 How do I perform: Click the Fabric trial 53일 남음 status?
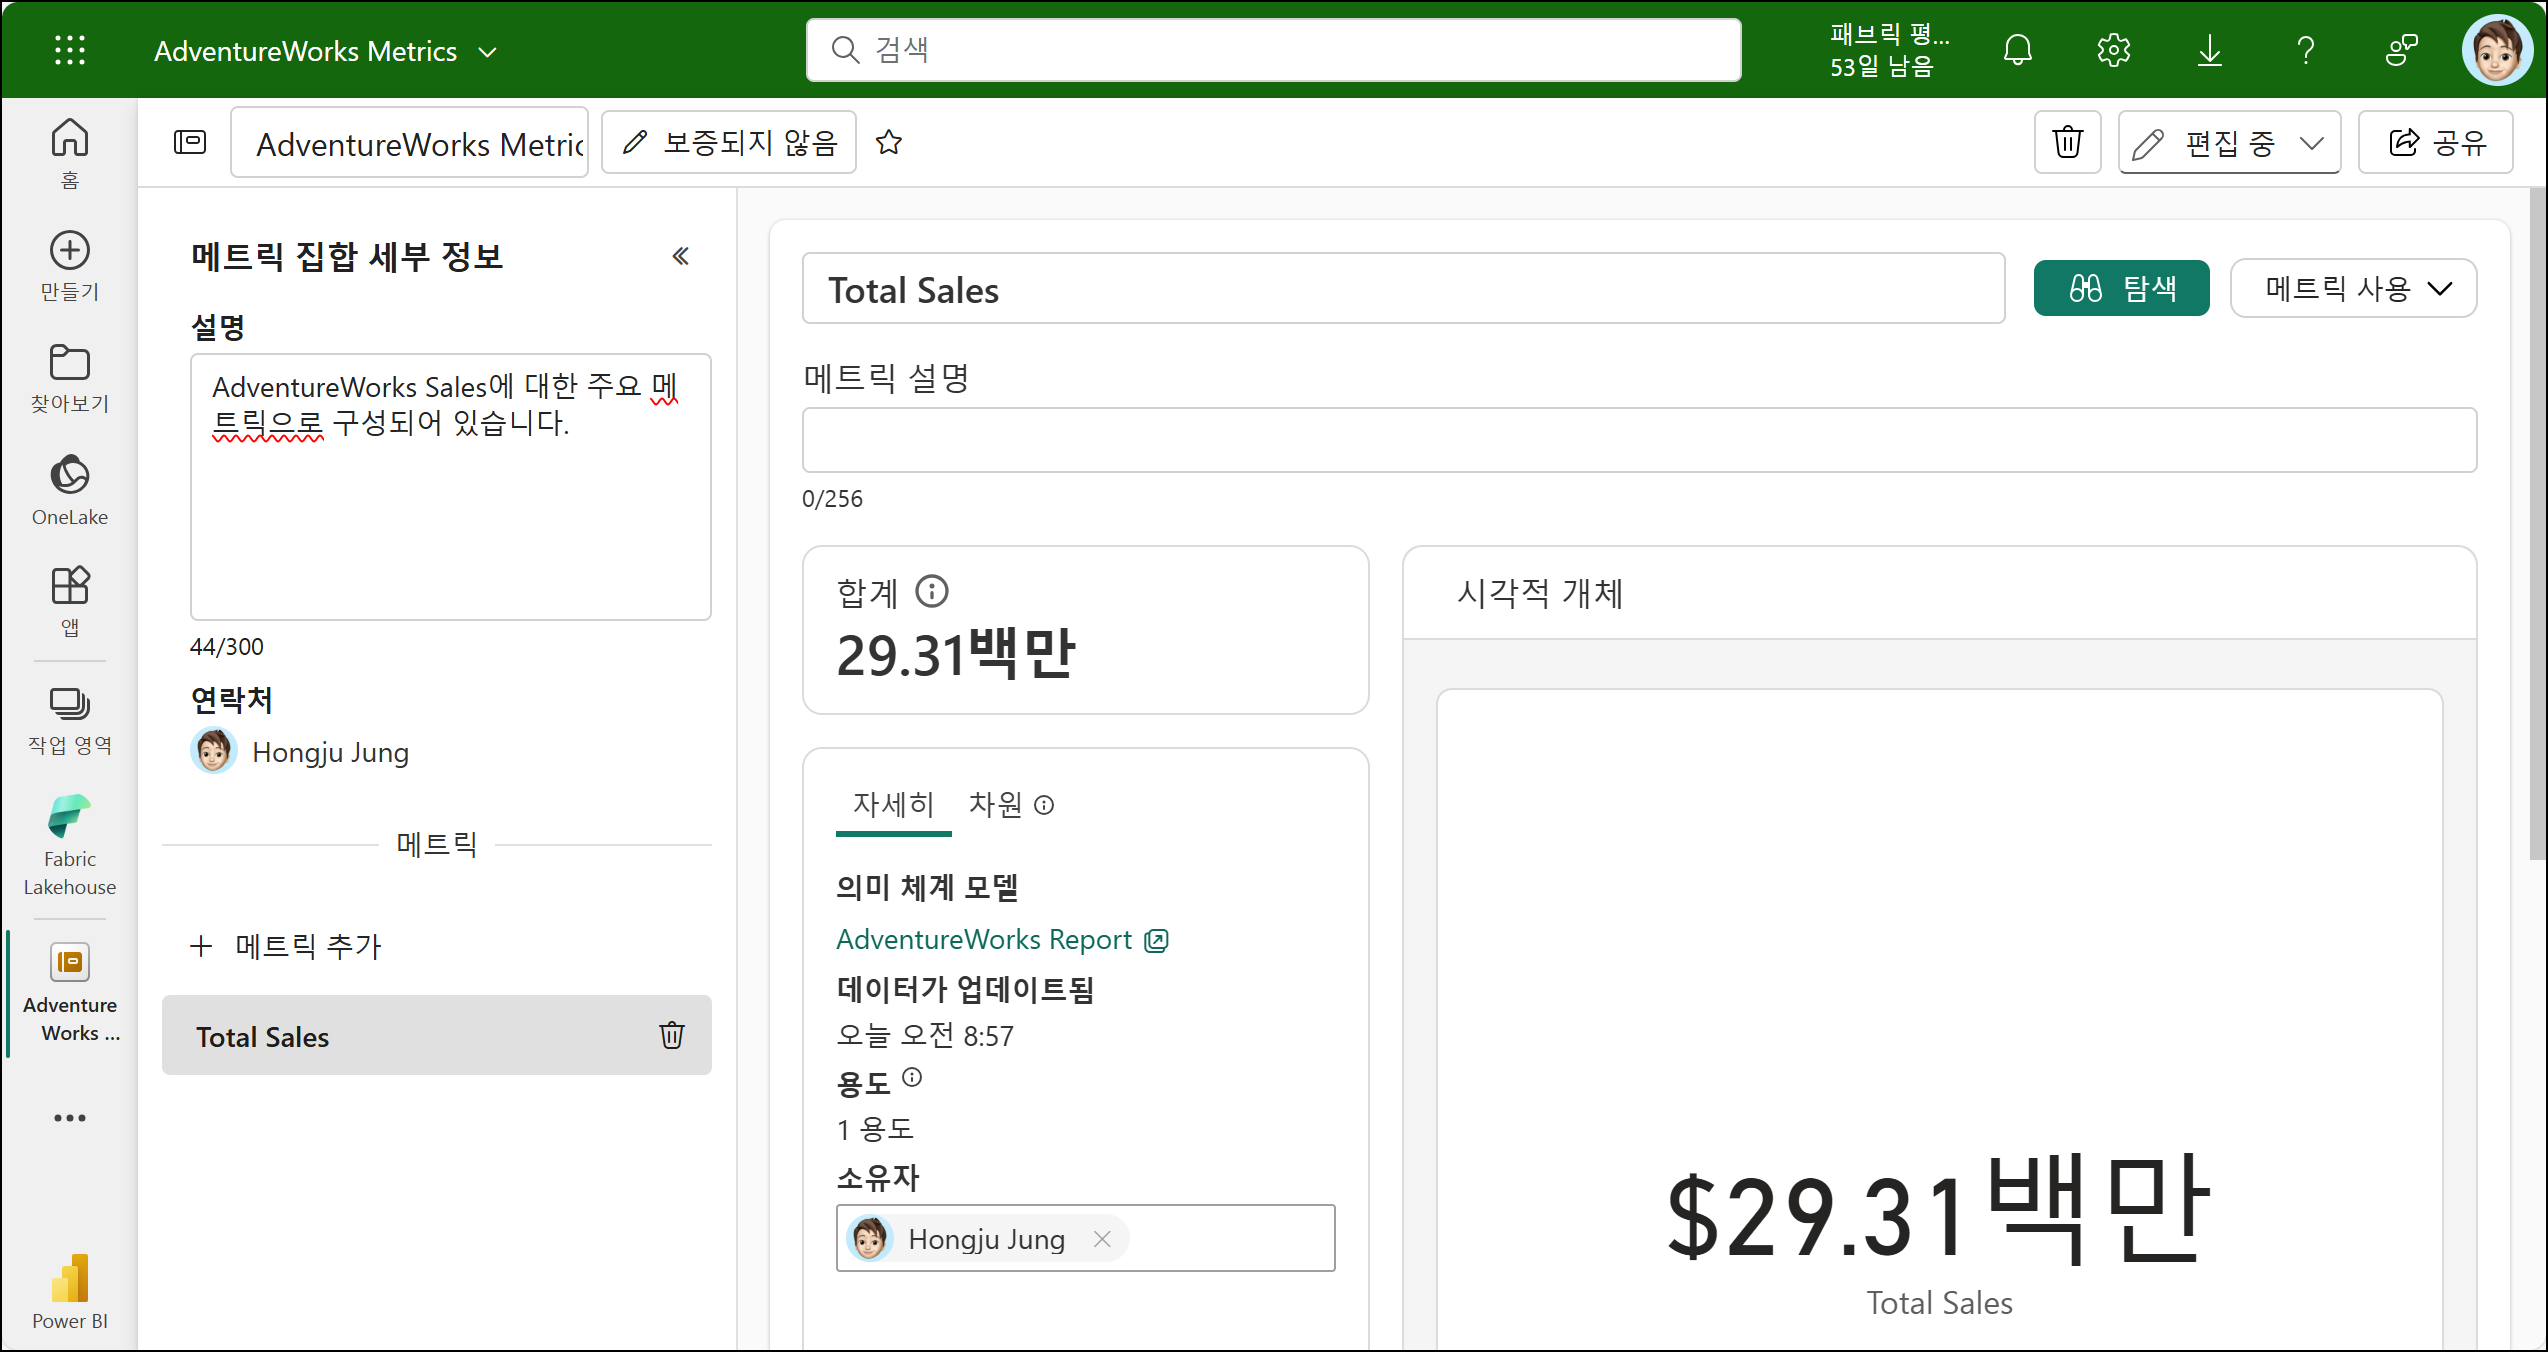pos(1888,50)
